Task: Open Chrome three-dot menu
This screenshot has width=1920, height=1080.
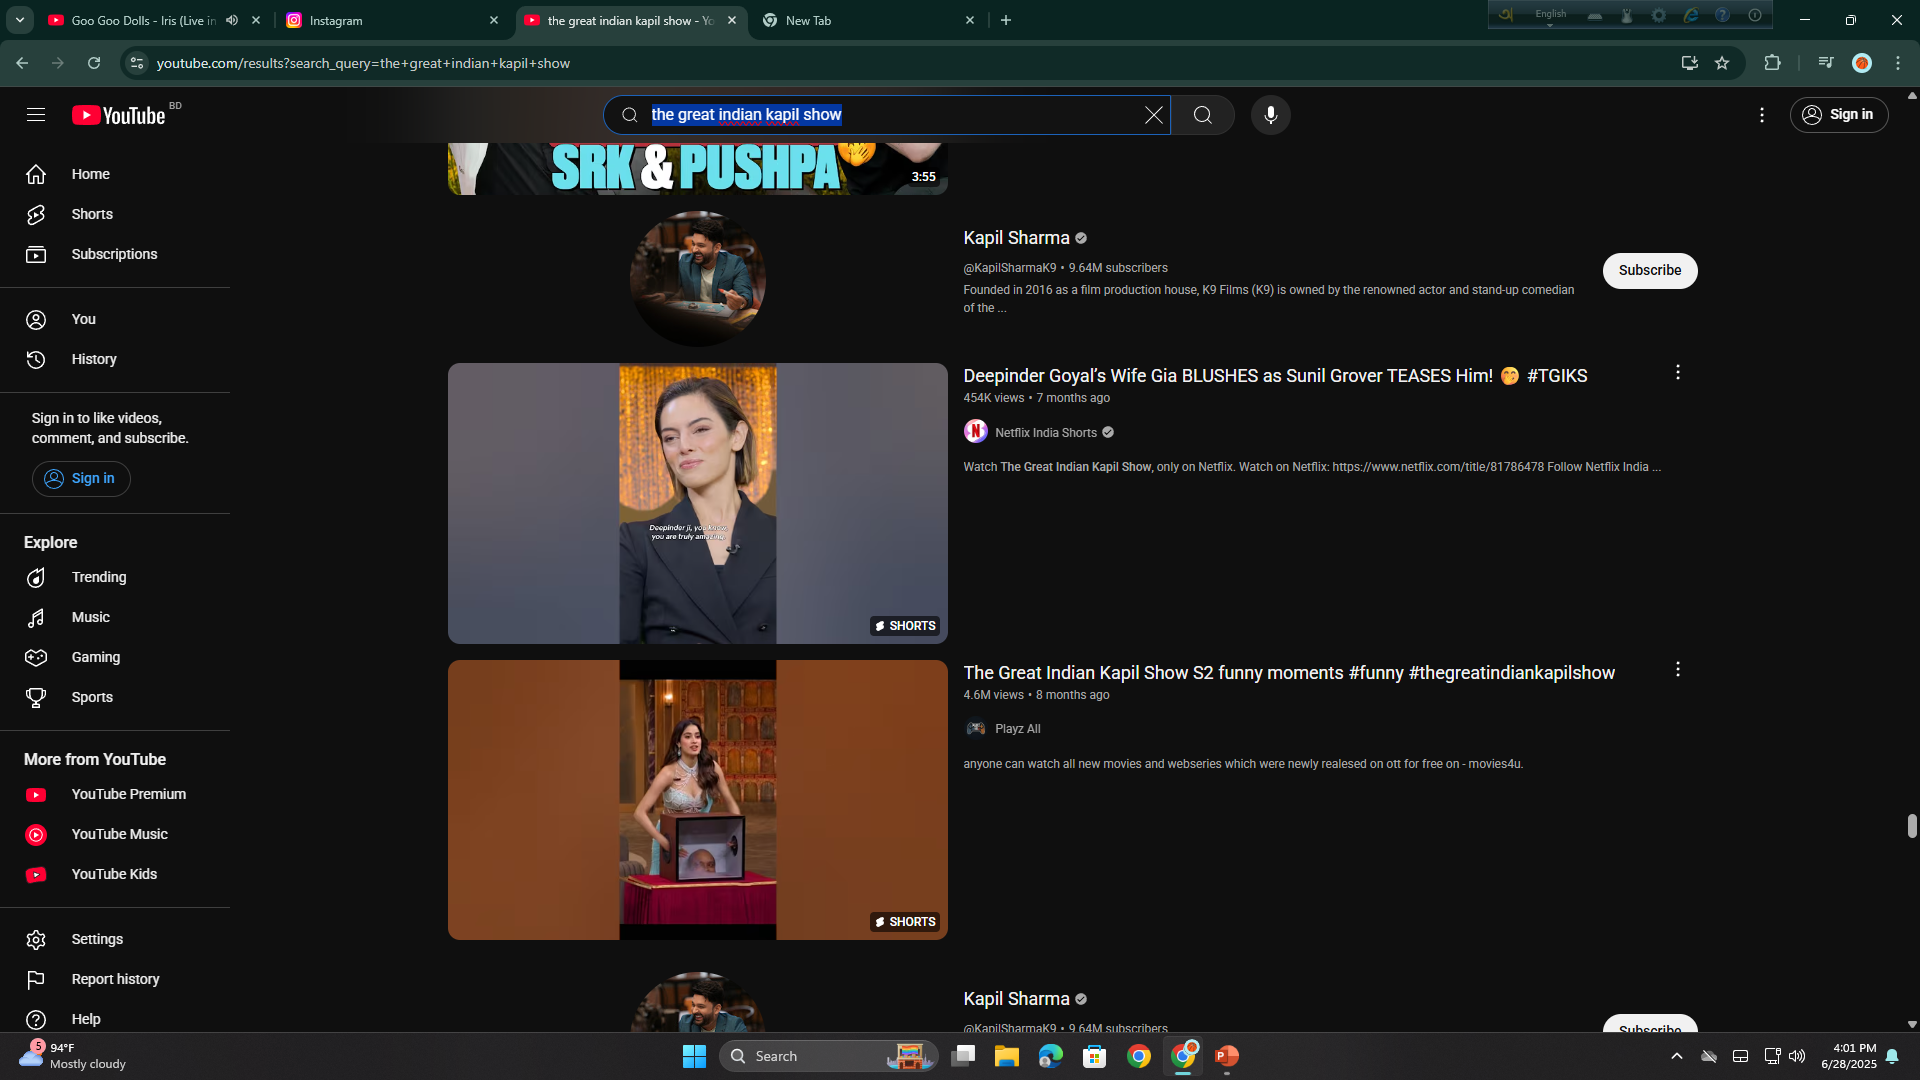Action: click(1898, 63)
